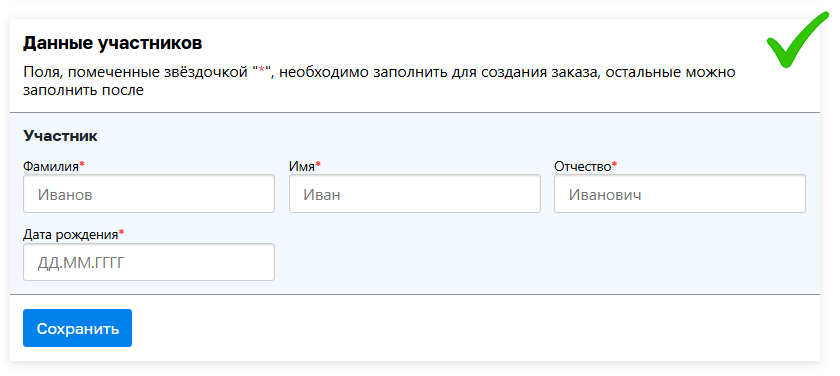Click the Отчество field label

coord(582,166)
